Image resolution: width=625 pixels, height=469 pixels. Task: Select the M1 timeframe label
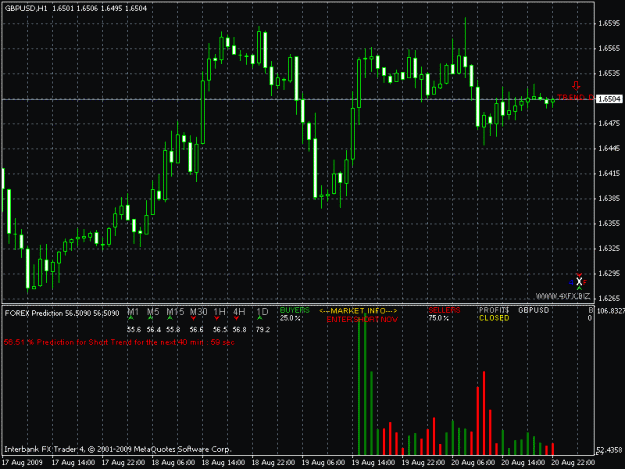(133, 312)
